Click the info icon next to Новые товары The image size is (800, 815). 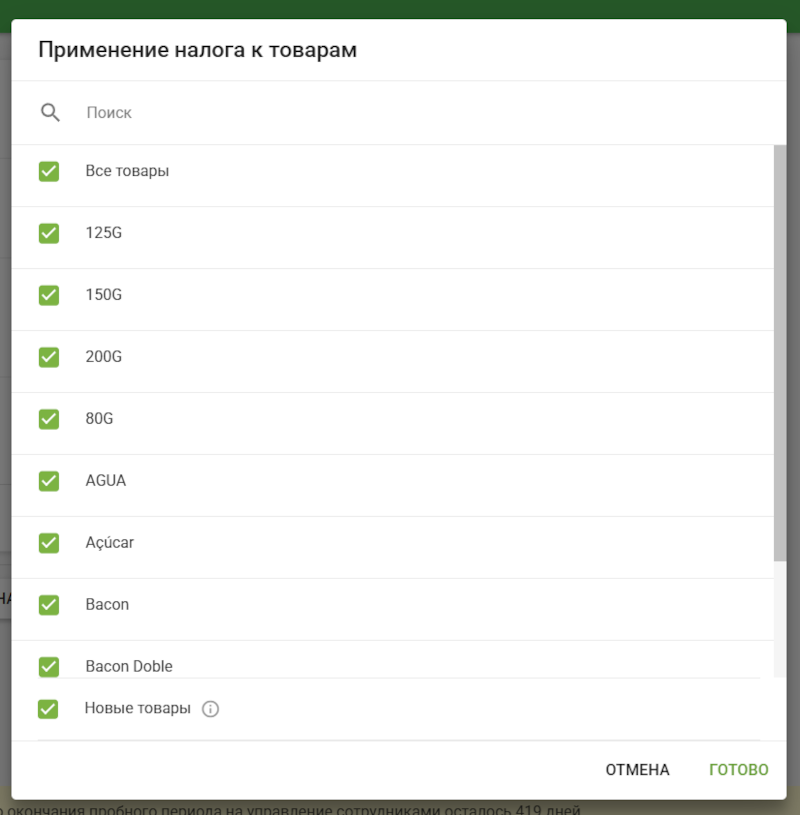(211, 708)
